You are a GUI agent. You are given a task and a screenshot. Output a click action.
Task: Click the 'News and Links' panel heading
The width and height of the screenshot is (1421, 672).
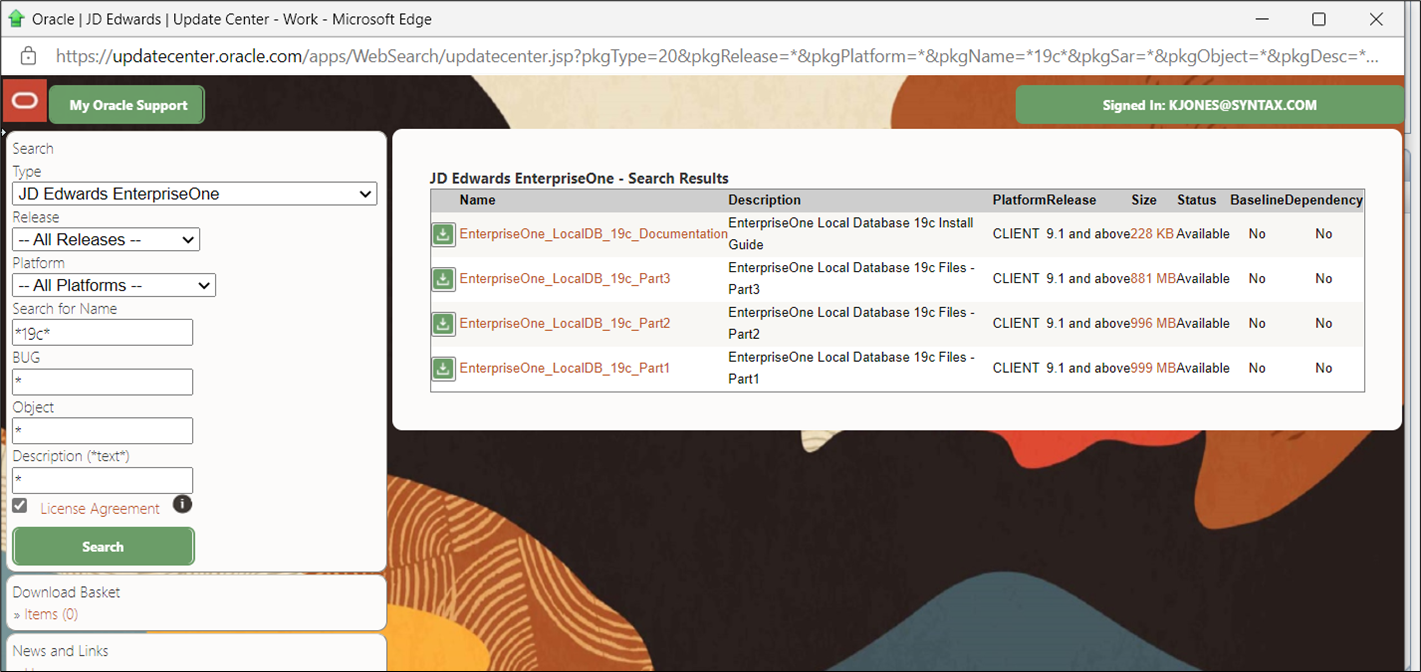[61, 651]
